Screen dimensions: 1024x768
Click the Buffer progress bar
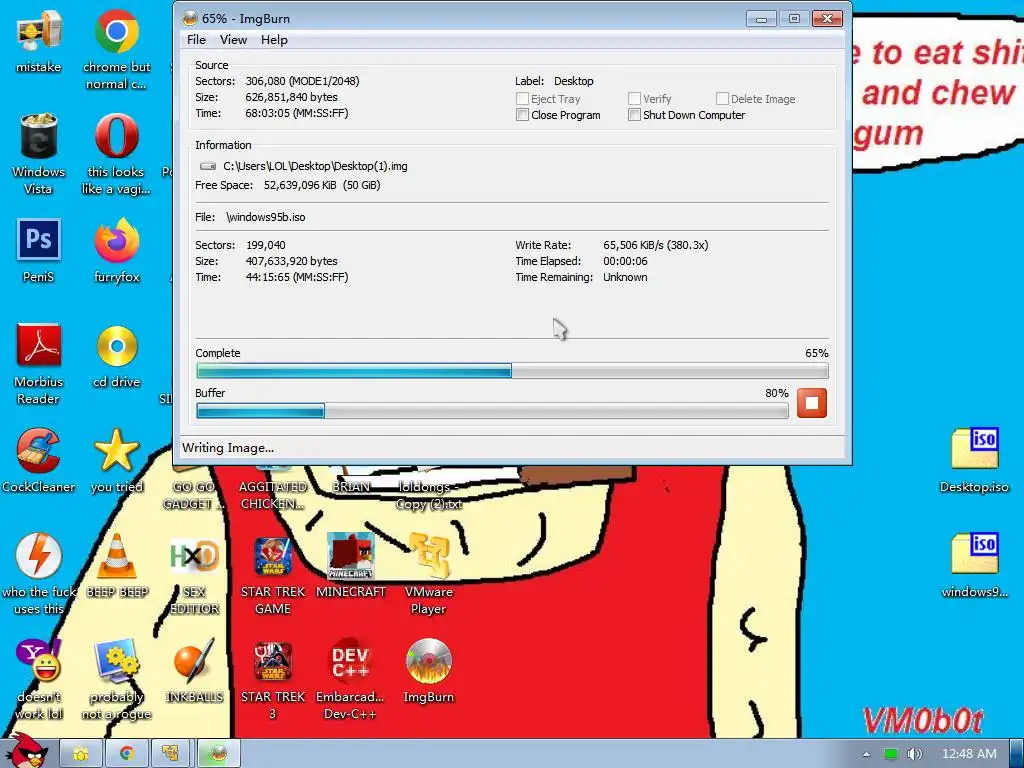pyautogui.click(x=492, y=411)
